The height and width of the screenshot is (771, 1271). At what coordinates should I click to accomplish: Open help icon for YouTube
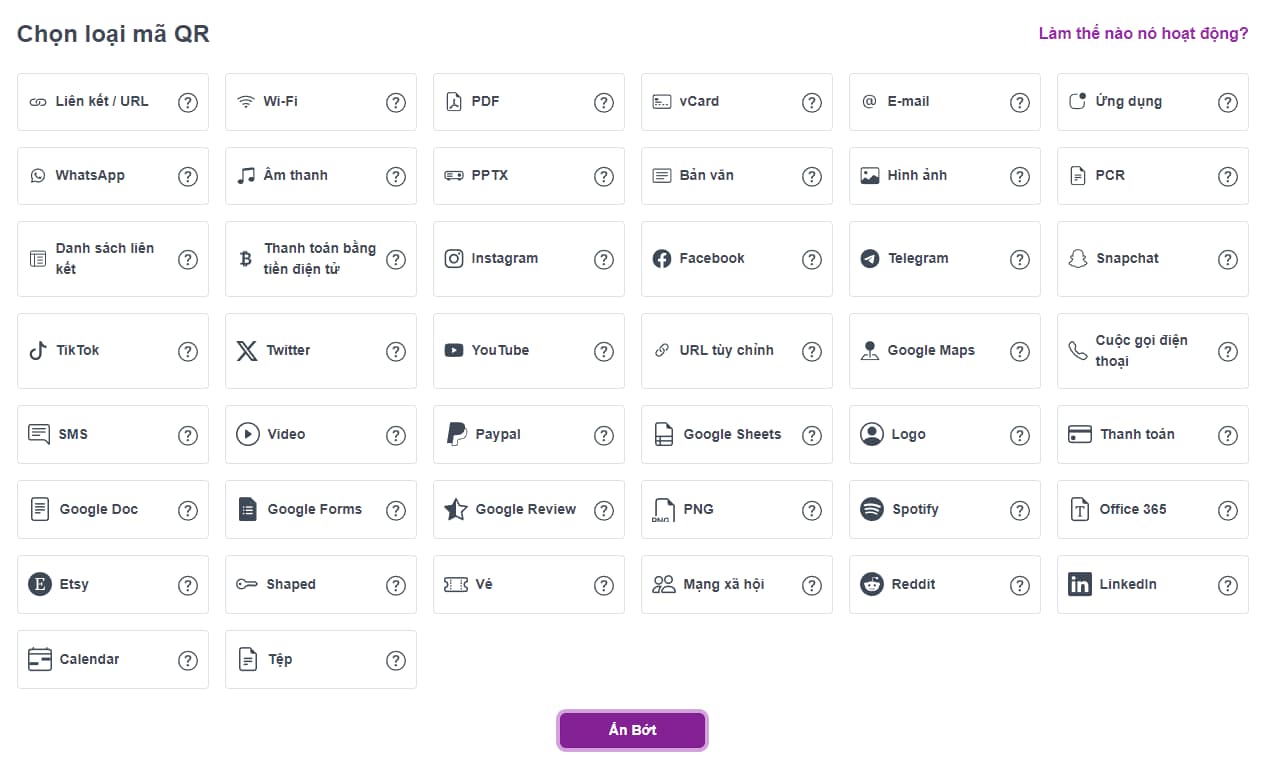[x=604, y=351]
